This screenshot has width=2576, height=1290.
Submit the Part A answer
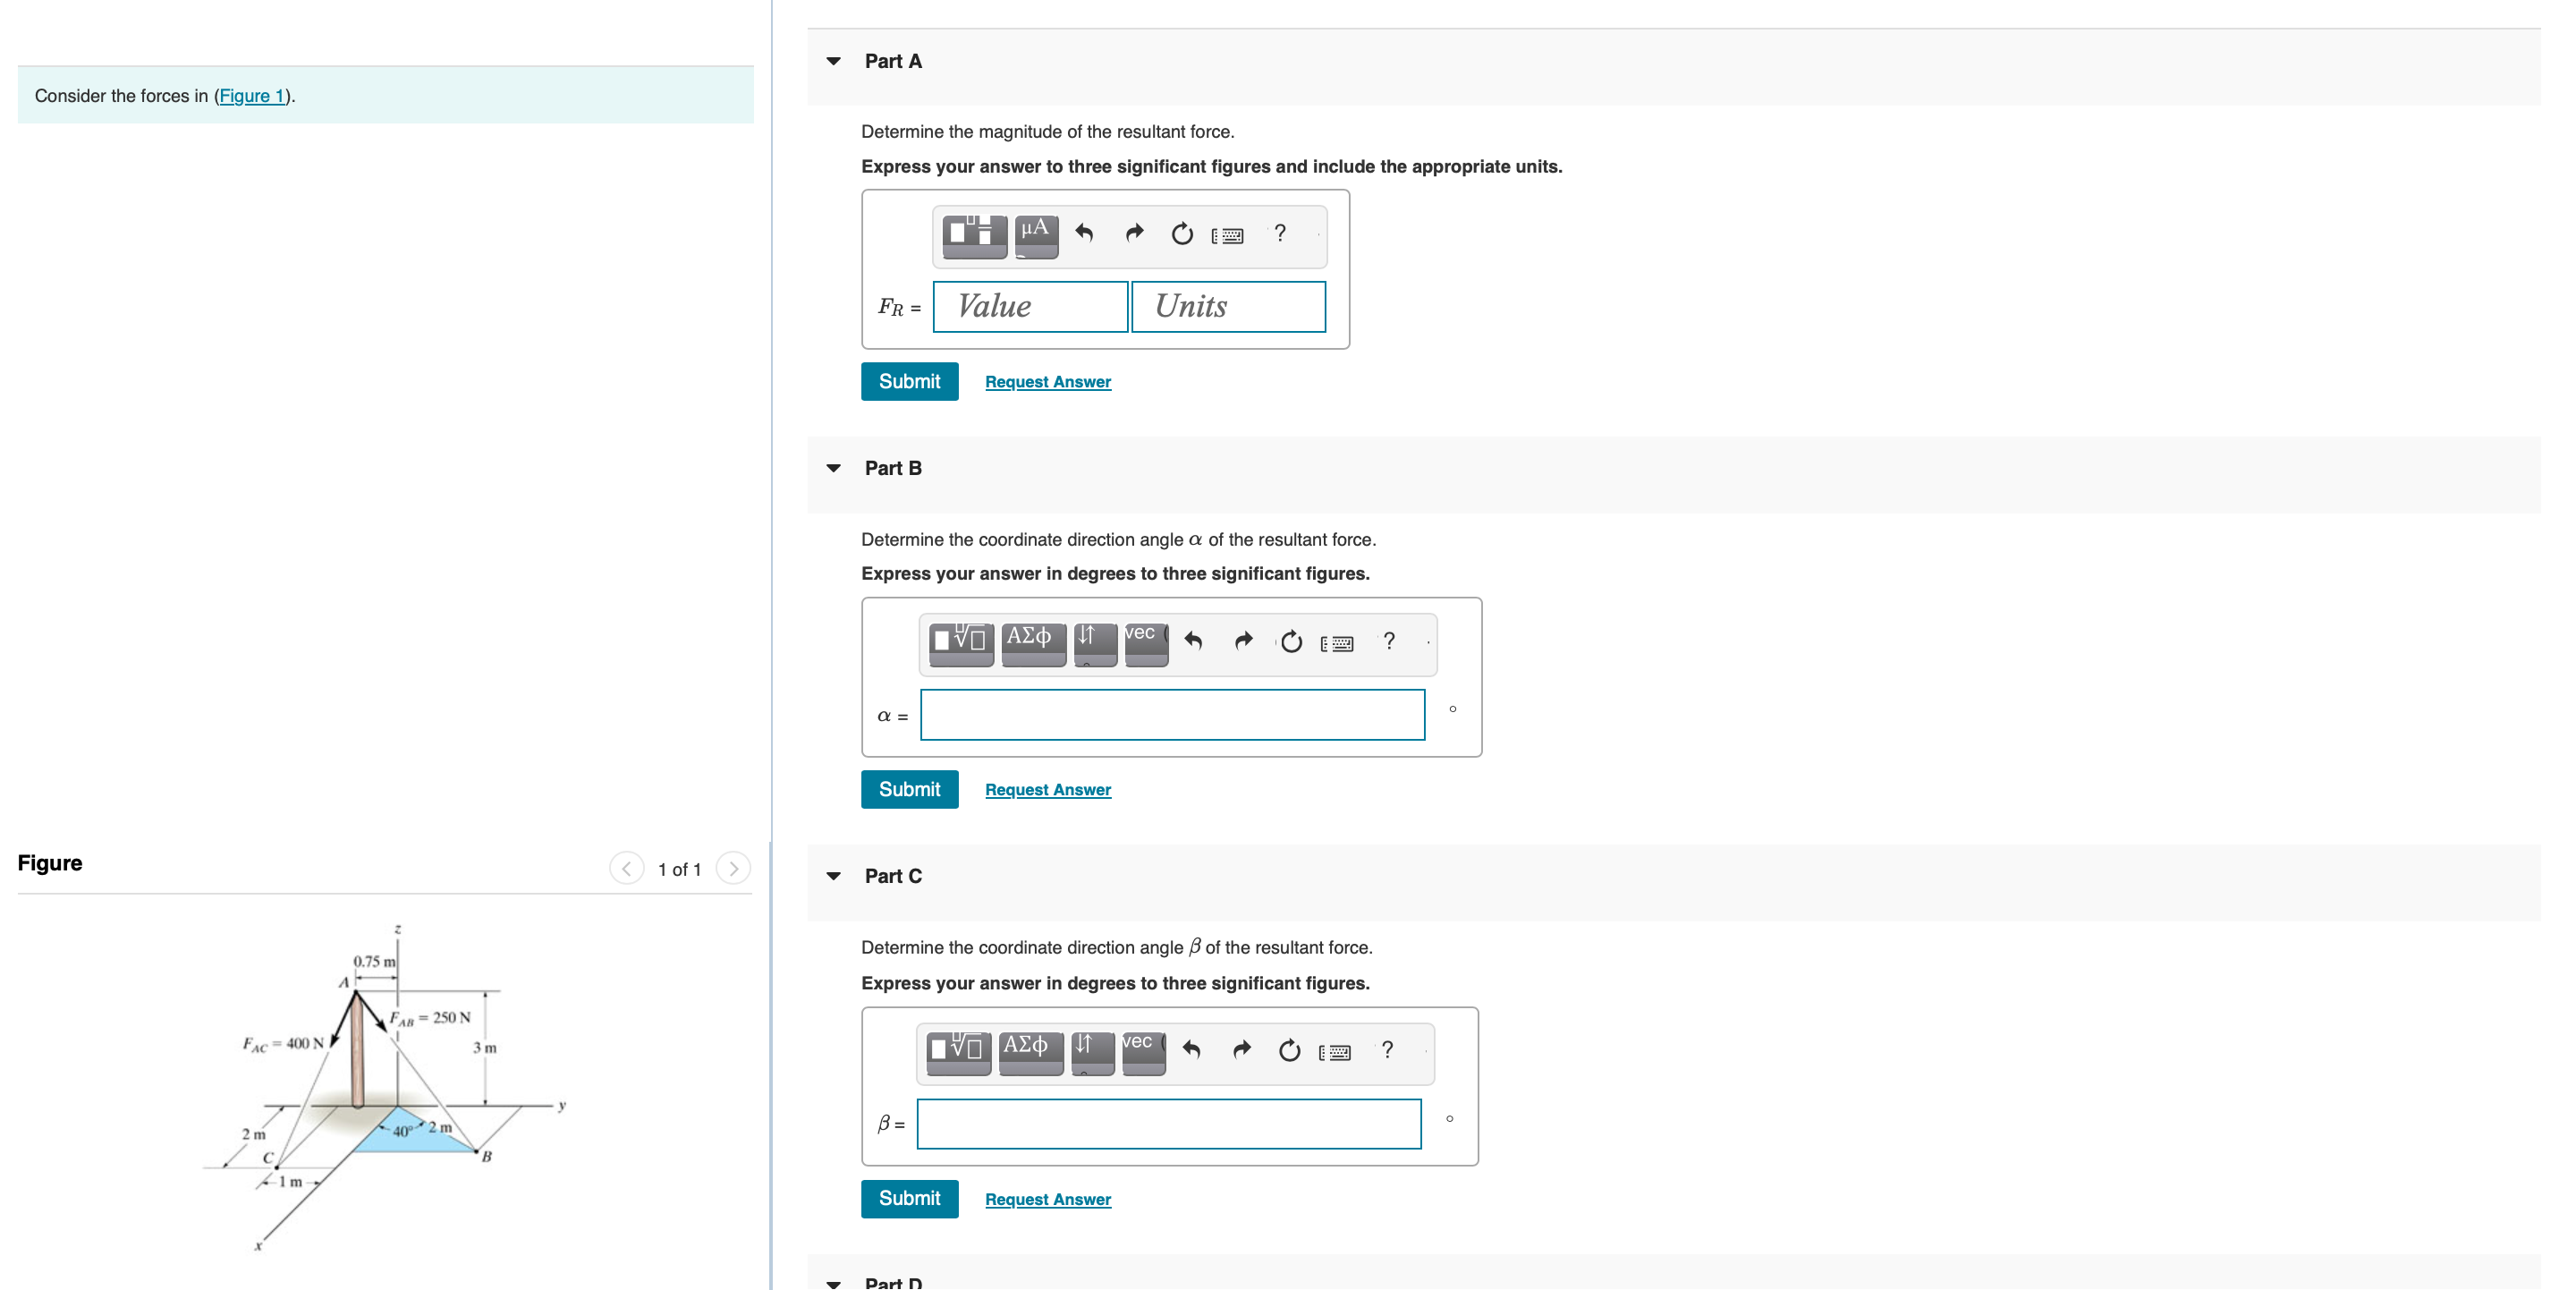coord(908,382)
